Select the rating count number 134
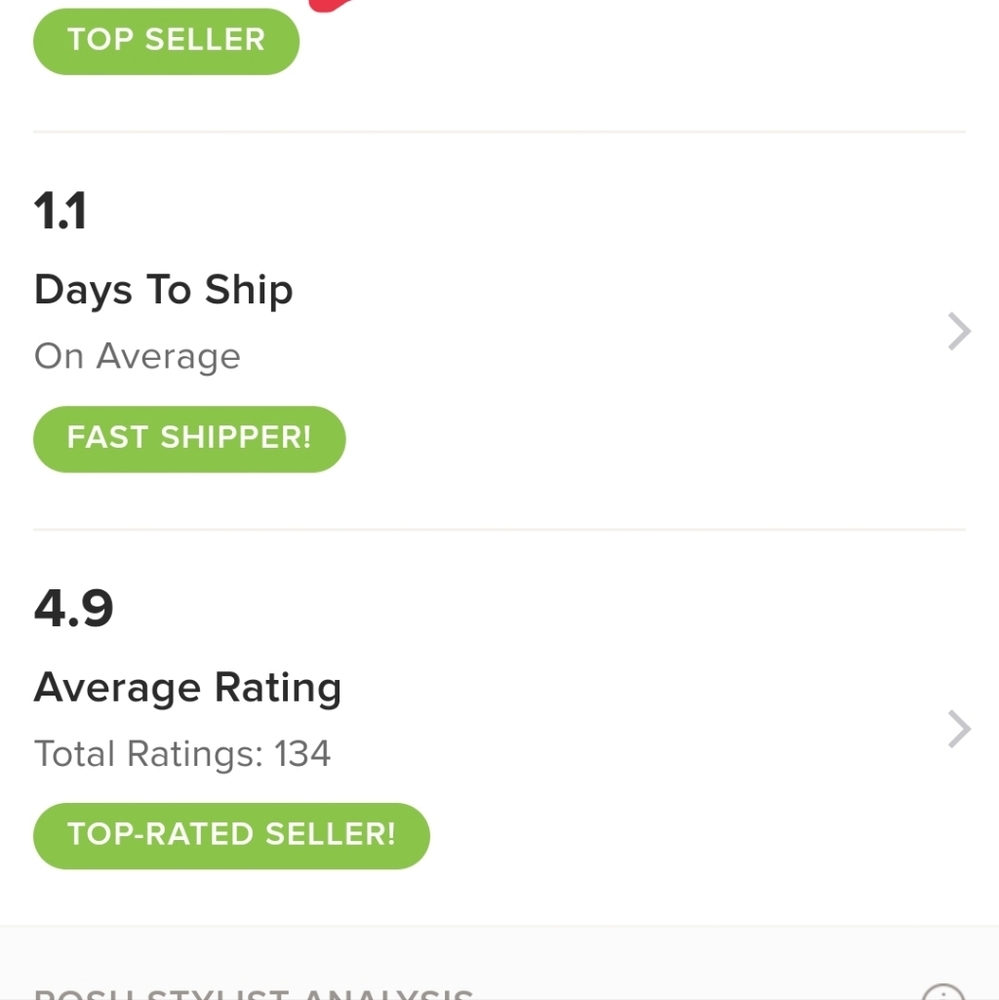 (302, 753)
